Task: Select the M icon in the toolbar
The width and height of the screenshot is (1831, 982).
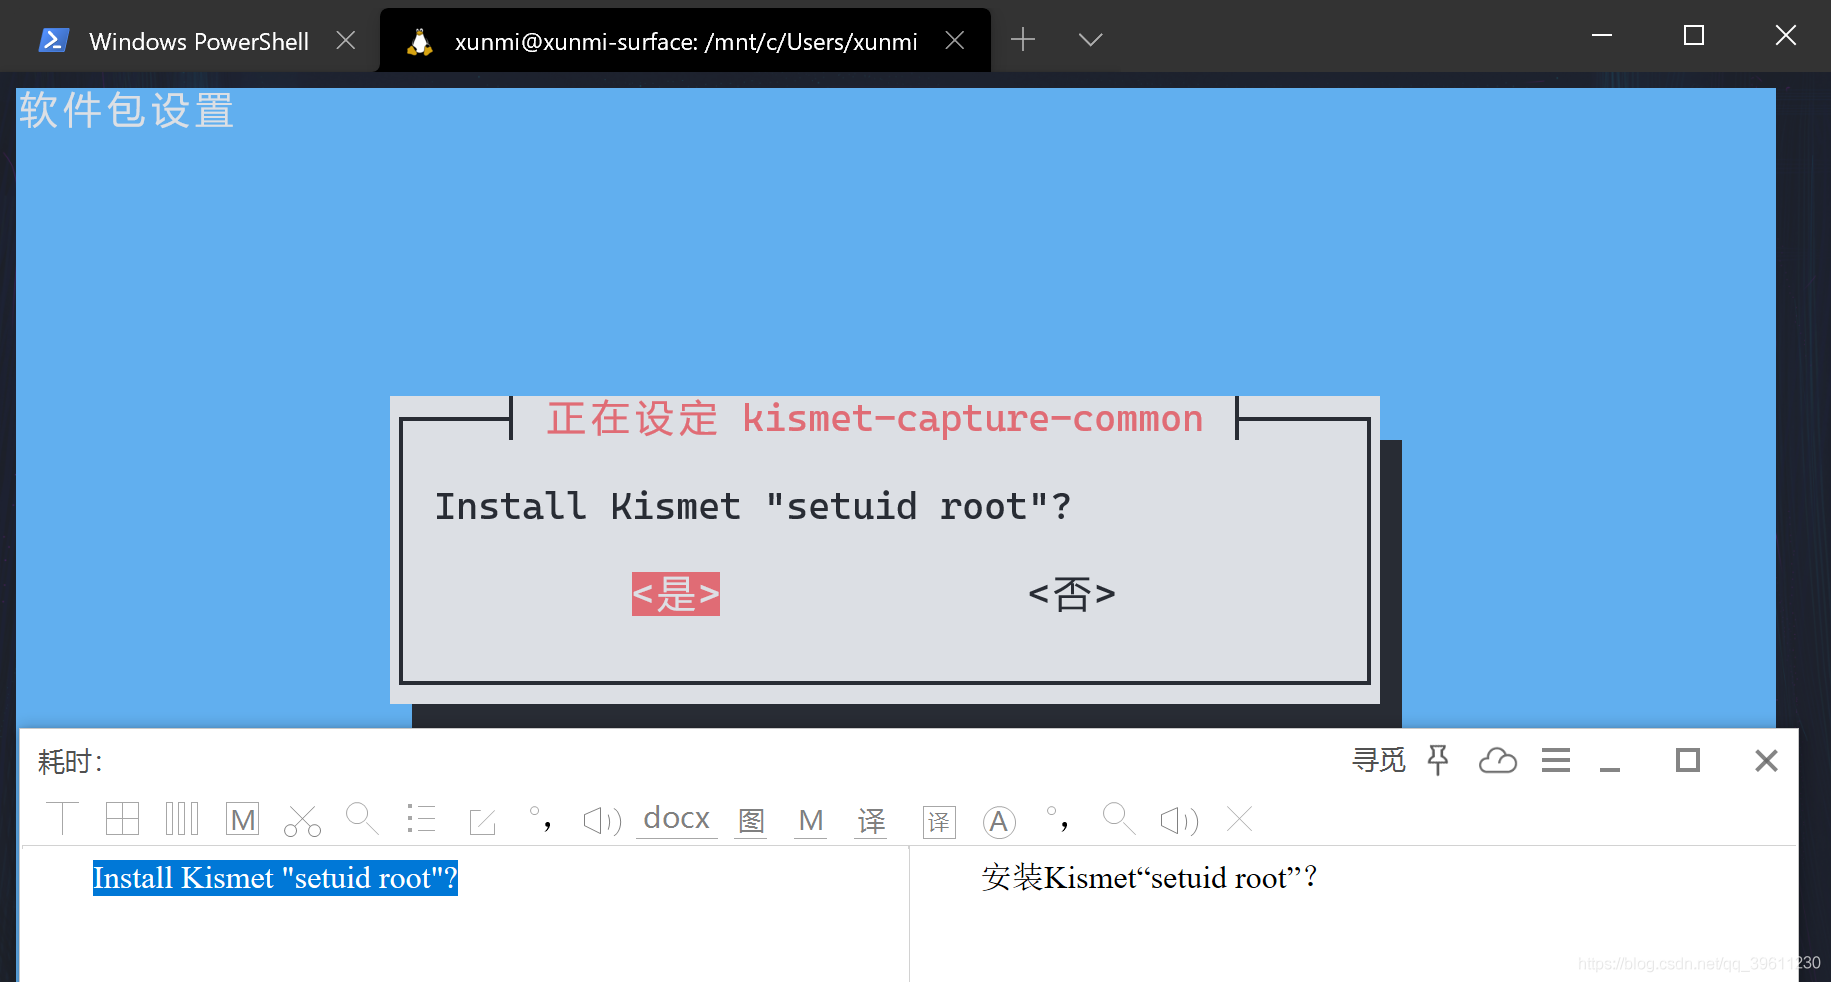Action: [x=241, y=818]
